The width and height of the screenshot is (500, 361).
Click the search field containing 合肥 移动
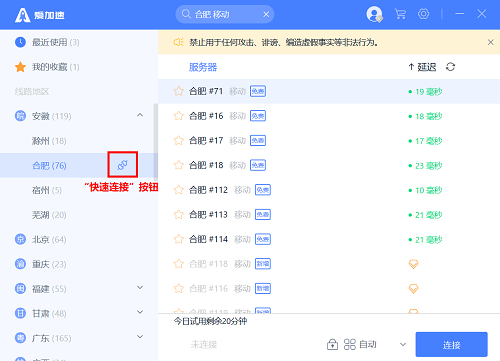click(x=225, y=14)
